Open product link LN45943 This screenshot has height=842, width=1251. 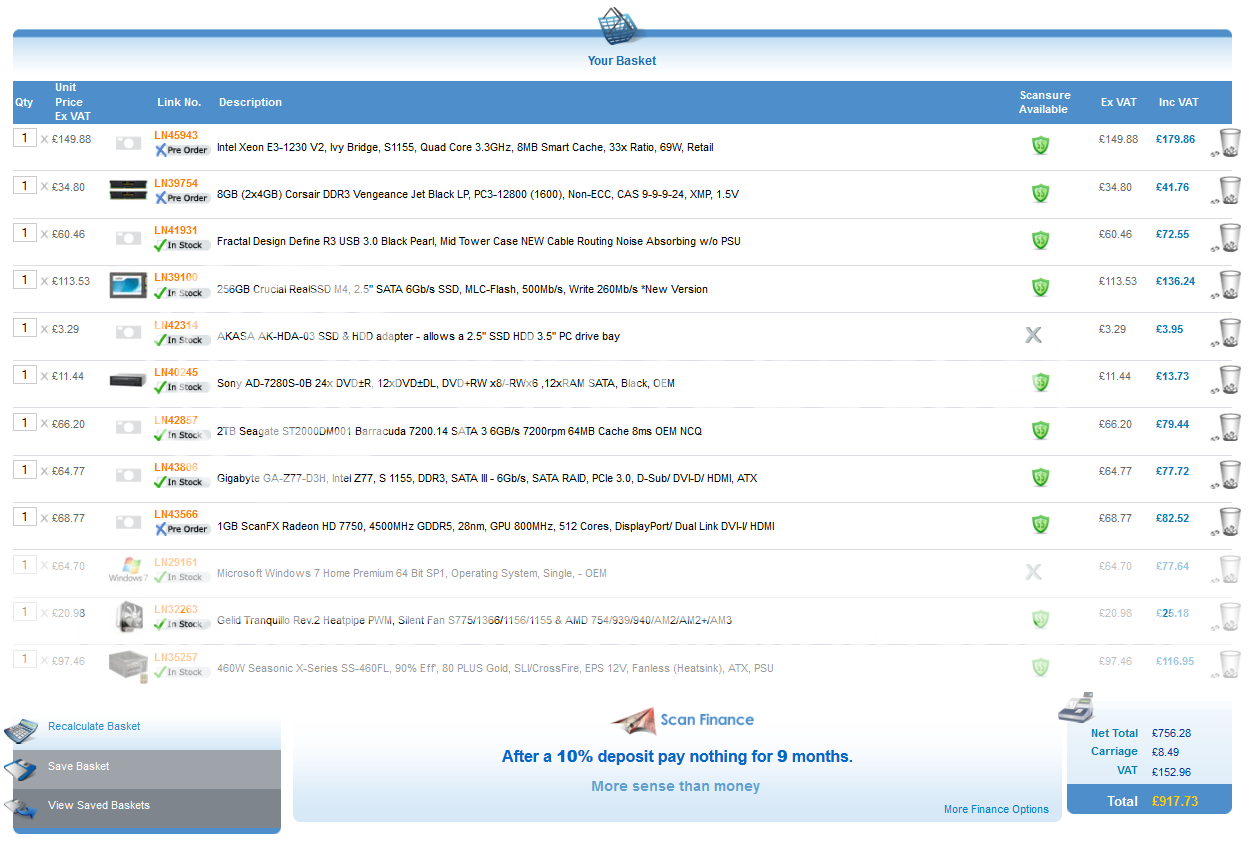tap(176, 135)
